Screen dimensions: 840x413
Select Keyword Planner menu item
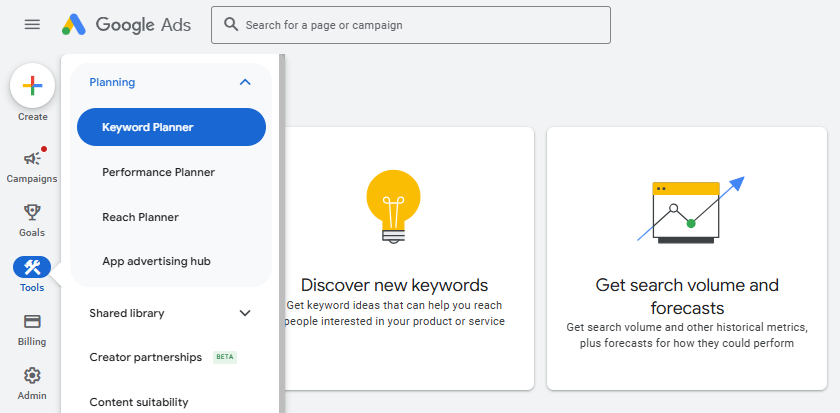[x=171, y=127]
